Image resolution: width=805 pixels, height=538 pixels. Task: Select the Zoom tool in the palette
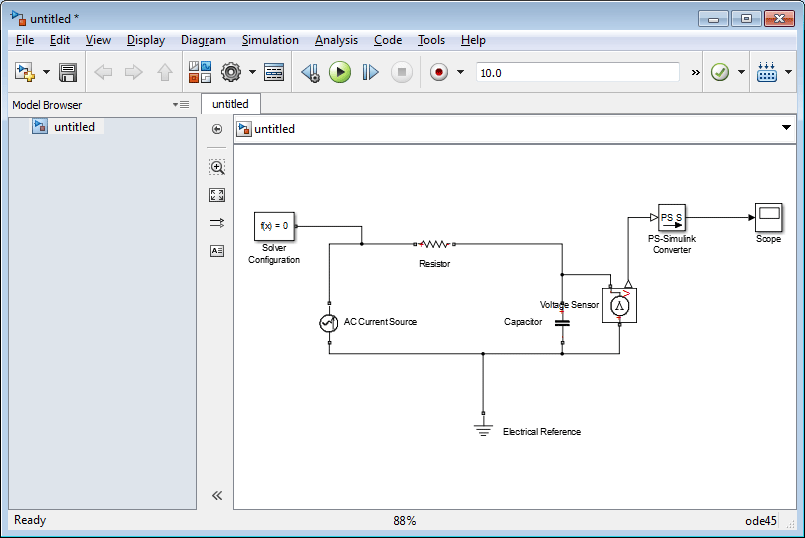pos(217,167)
